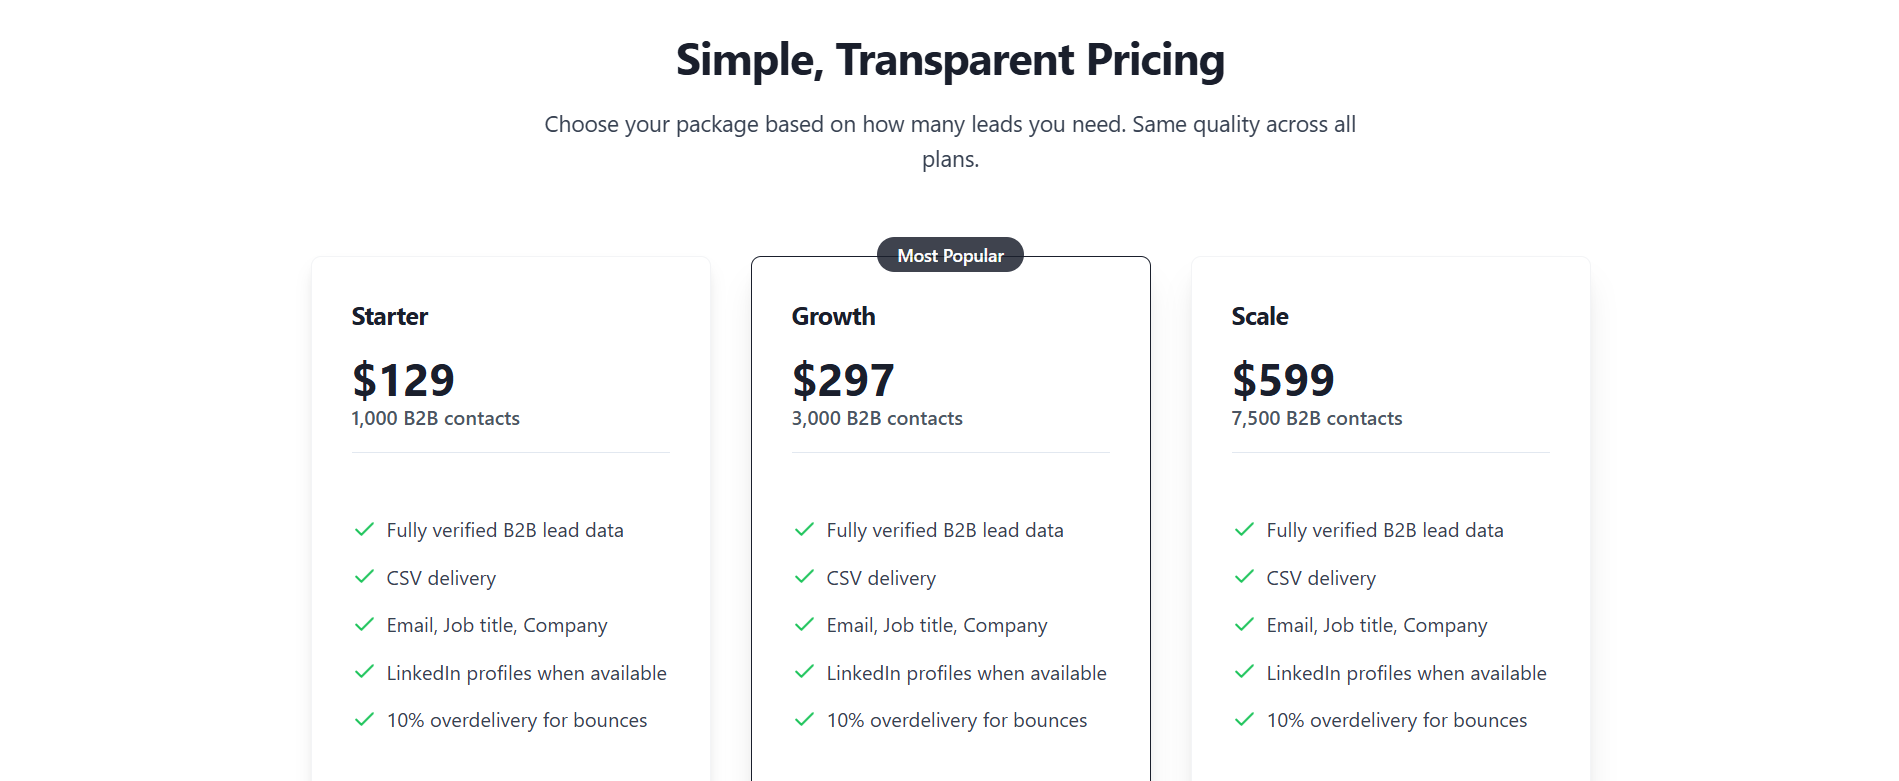Click the checkmark beside Growth's CSV delivery
The height and width of the screenshot is (781, 1899).
tap(804, 577)
